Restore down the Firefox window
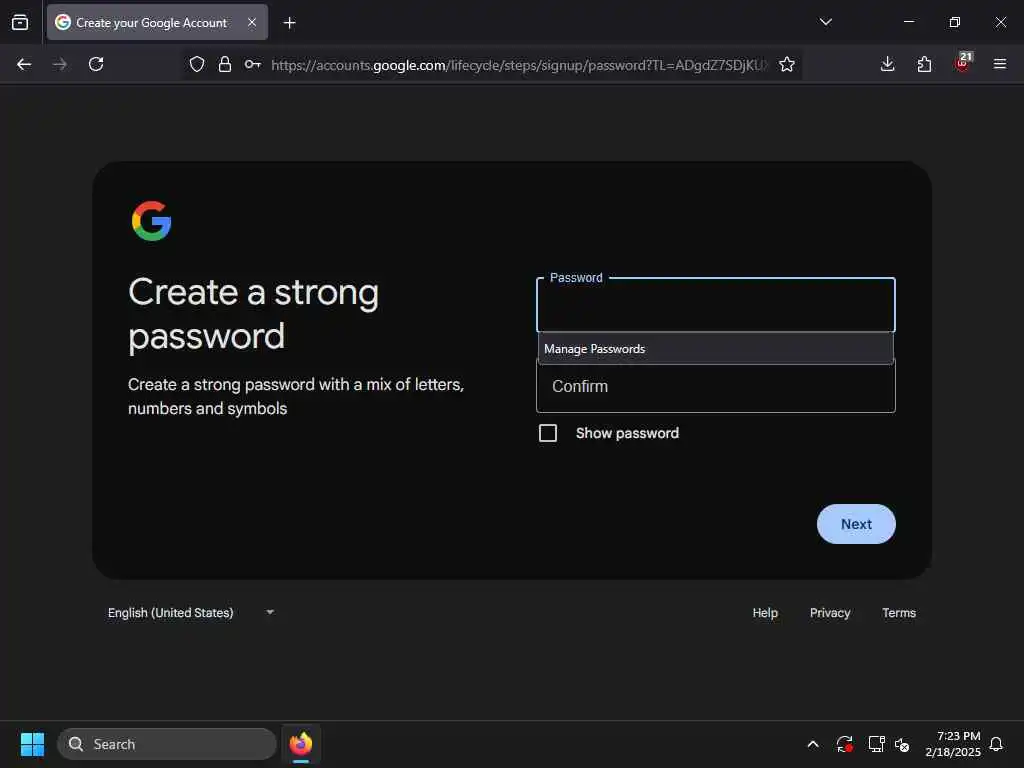Image resolution: width=1024 pixels, height=768 pixels. (x=955, y=22)
